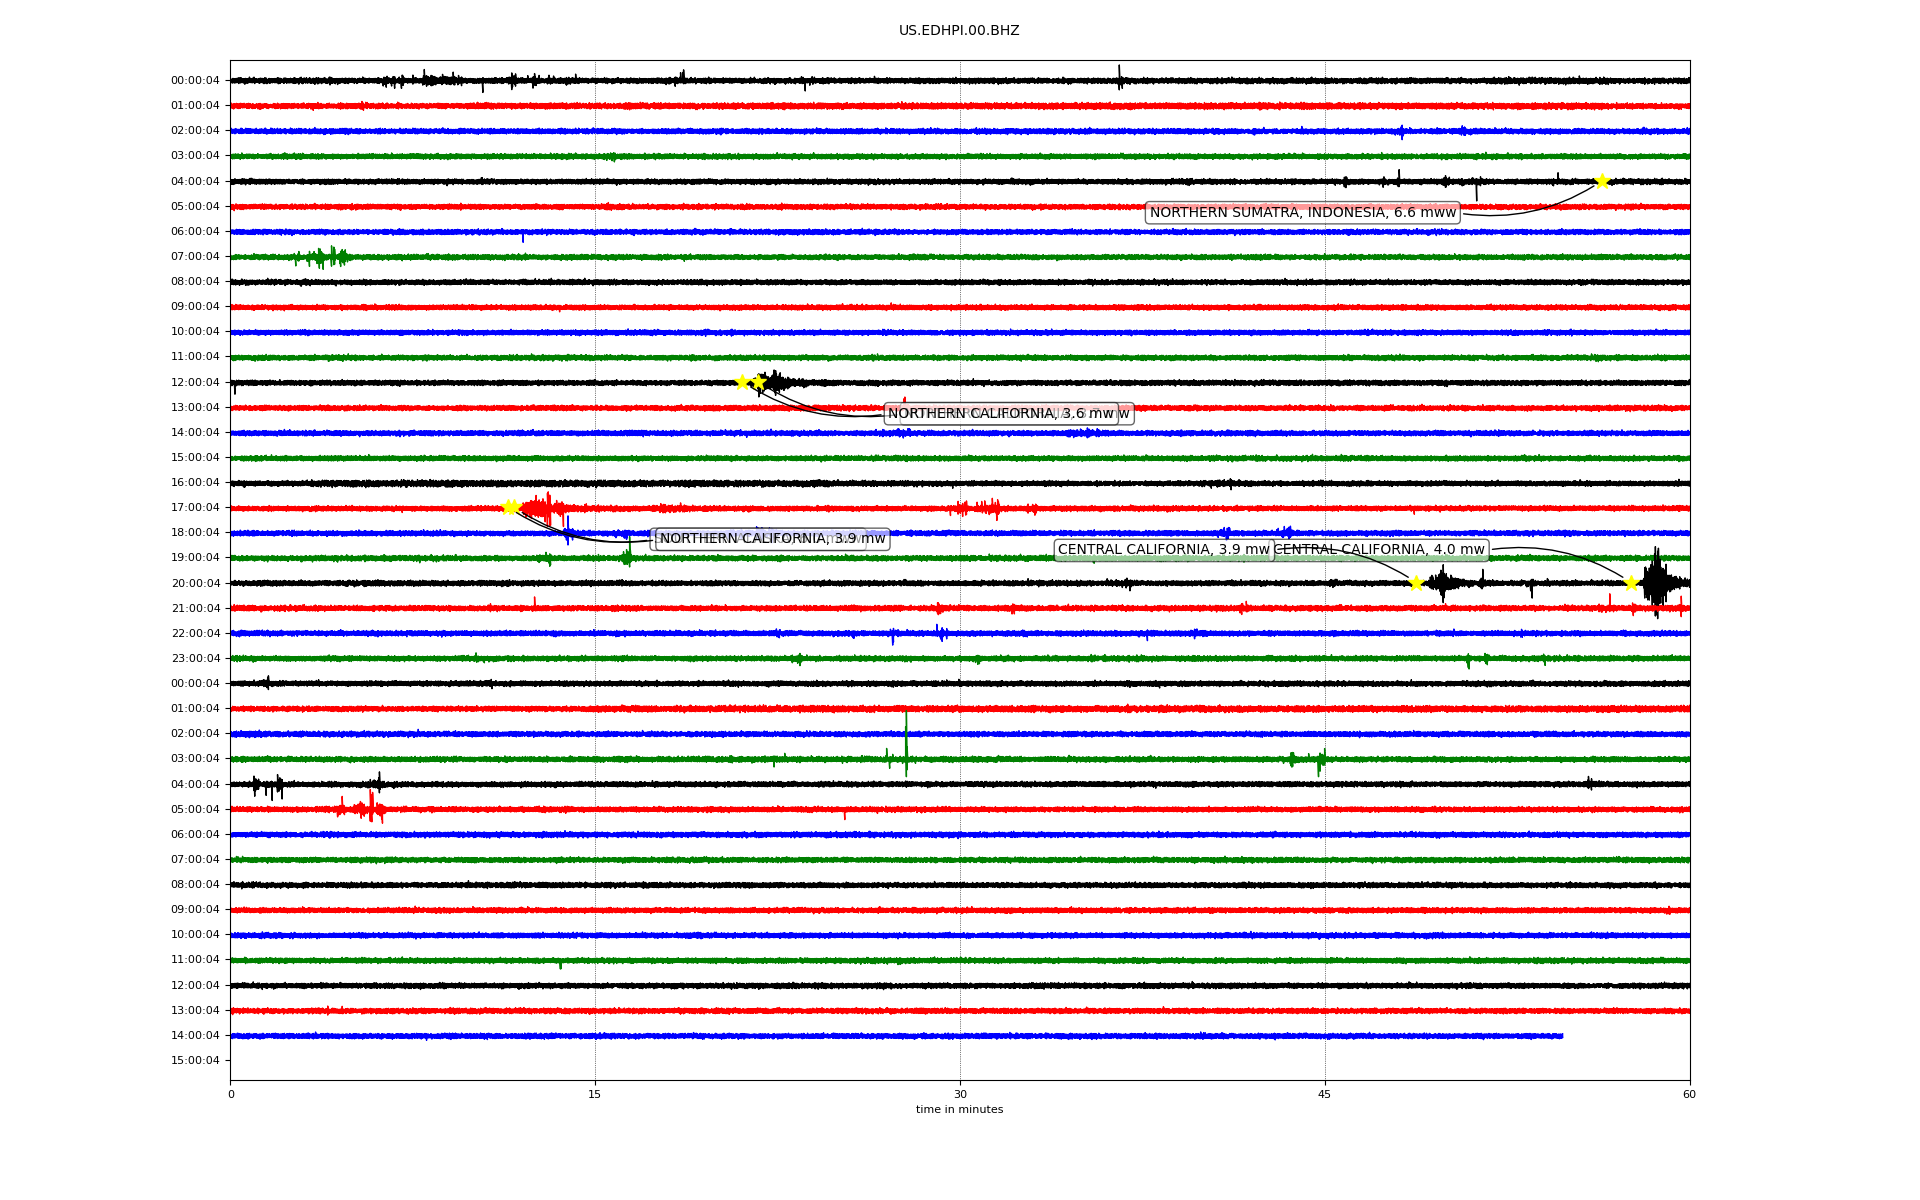This screenshot has height=1200, width=1920.
Task: Click the large black burst ending the 20:00:04 trace
Action: pyautogui.click(x=1656, y=582)
